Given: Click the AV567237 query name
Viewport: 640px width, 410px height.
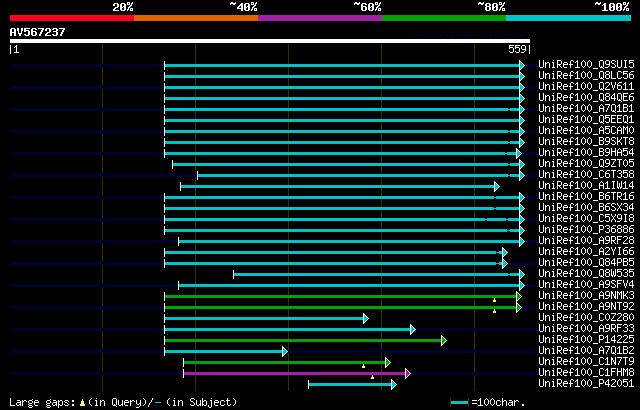Looking at the screenshot, I should (x=37, y=32).
